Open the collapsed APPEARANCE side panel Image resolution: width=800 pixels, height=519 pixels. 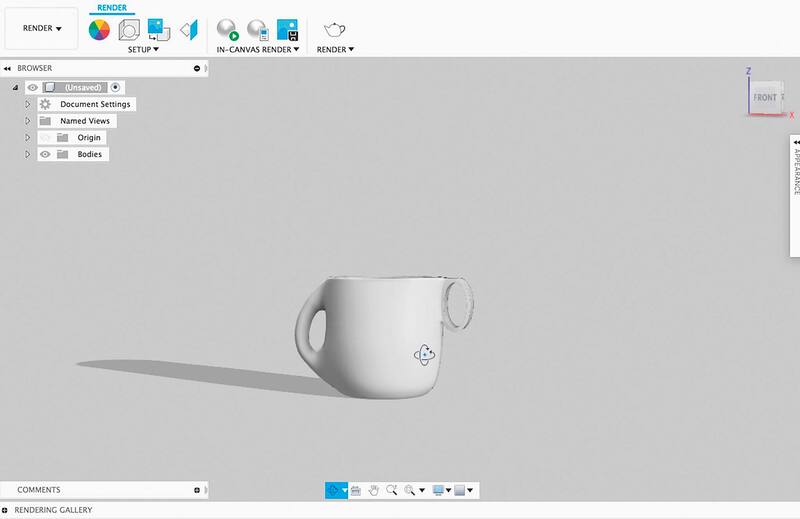pyautogui.click(x=795, y=168)
